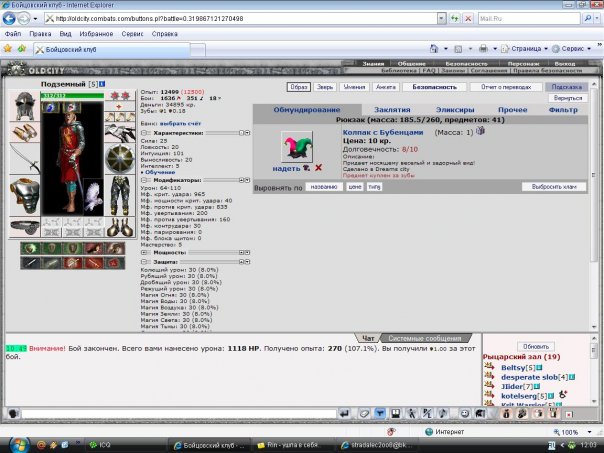Viewport: 604px width, 453px height.
Task: Open private chat icon beside Beltsy
Action: [489, 367]
